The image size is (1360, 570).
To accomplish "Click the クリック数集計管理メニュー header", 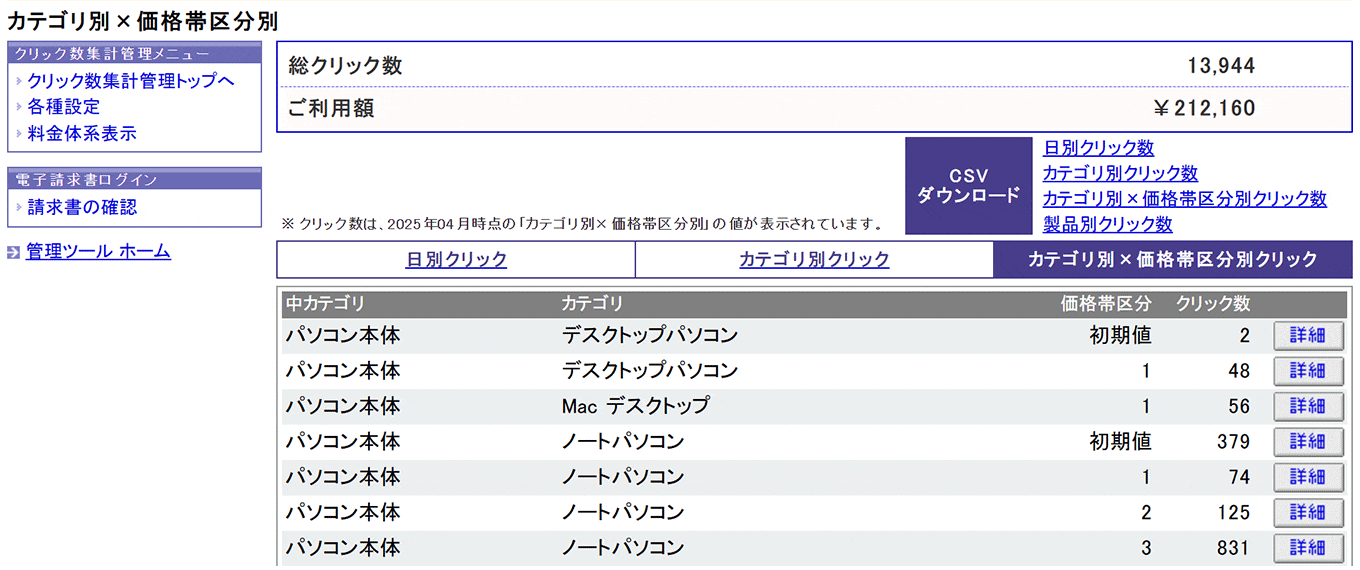I will [x=134, y=54].
